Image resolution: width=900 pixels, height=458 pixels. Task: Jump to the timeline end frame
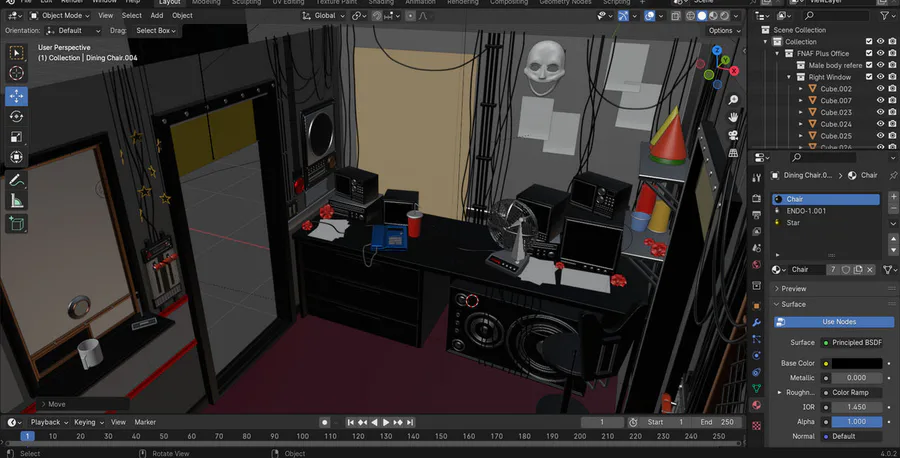click(x=410, y=422)
